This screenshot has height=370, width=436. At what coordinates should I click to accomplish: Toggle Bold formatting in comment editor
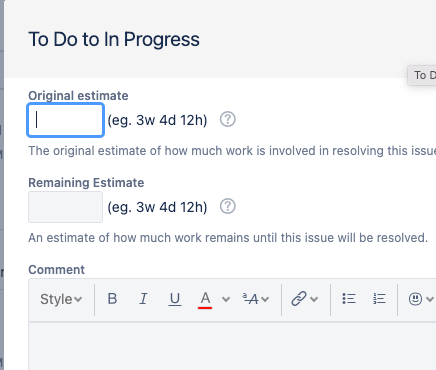112,299
